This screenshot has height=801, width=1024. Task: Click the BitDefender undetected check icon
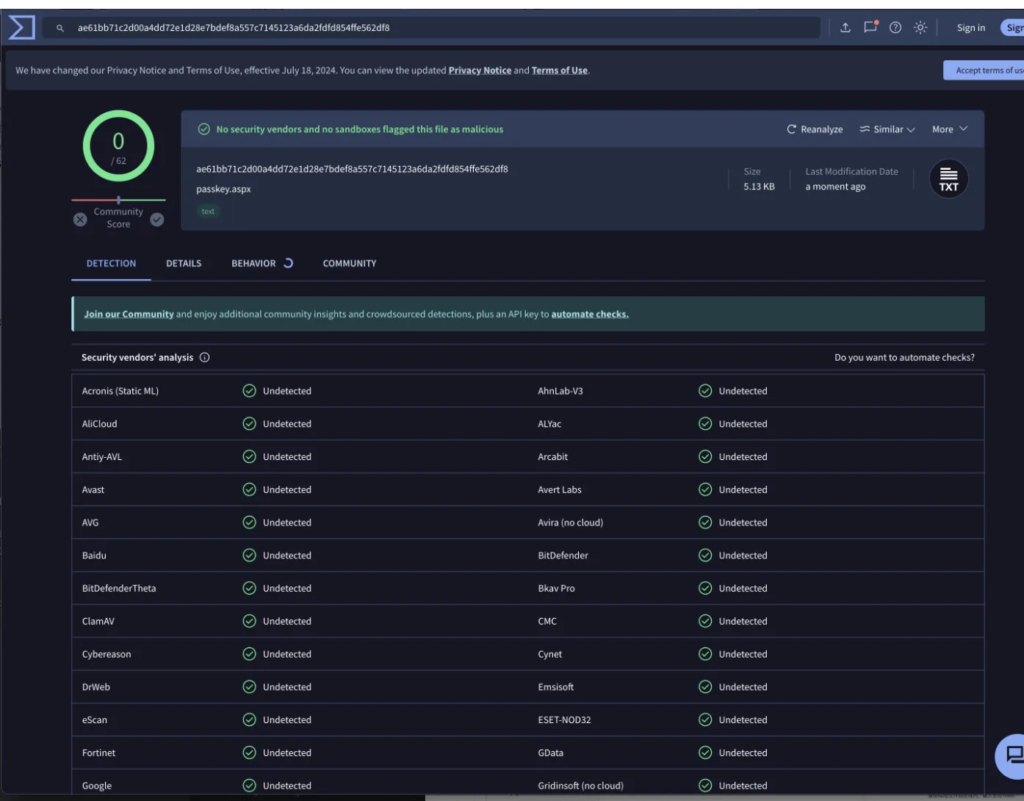[x=705, y=555]
